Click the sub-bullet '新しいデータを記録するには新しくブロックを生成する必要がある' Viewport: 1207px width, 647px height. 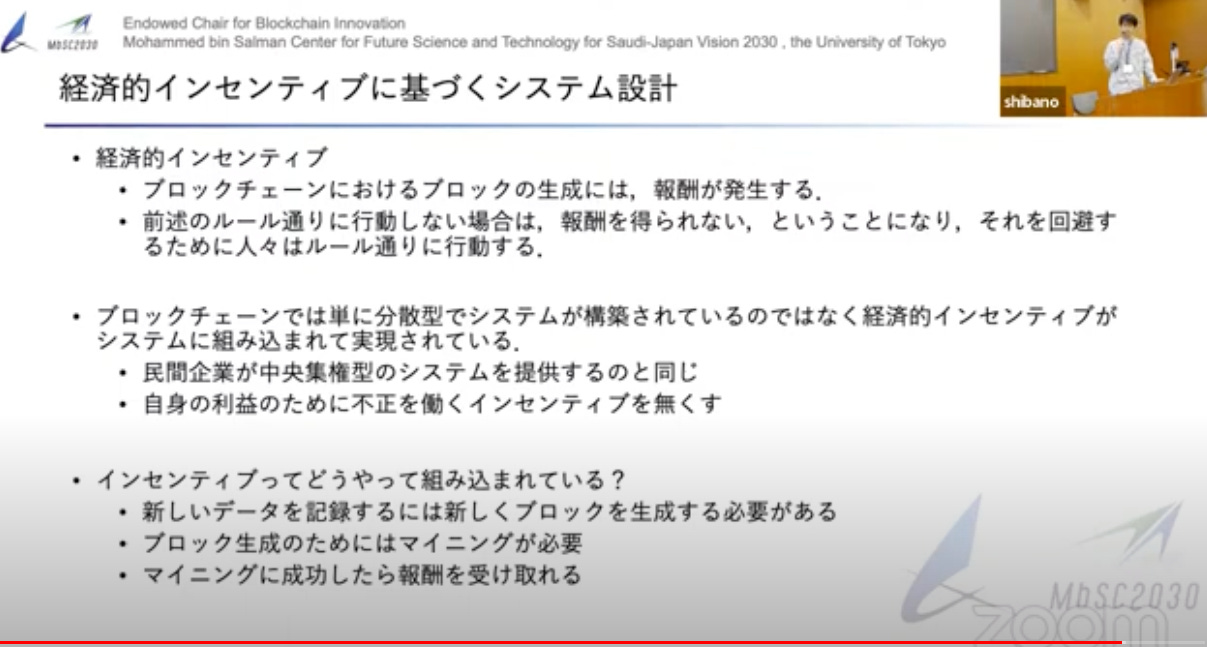tap(489, 512)
